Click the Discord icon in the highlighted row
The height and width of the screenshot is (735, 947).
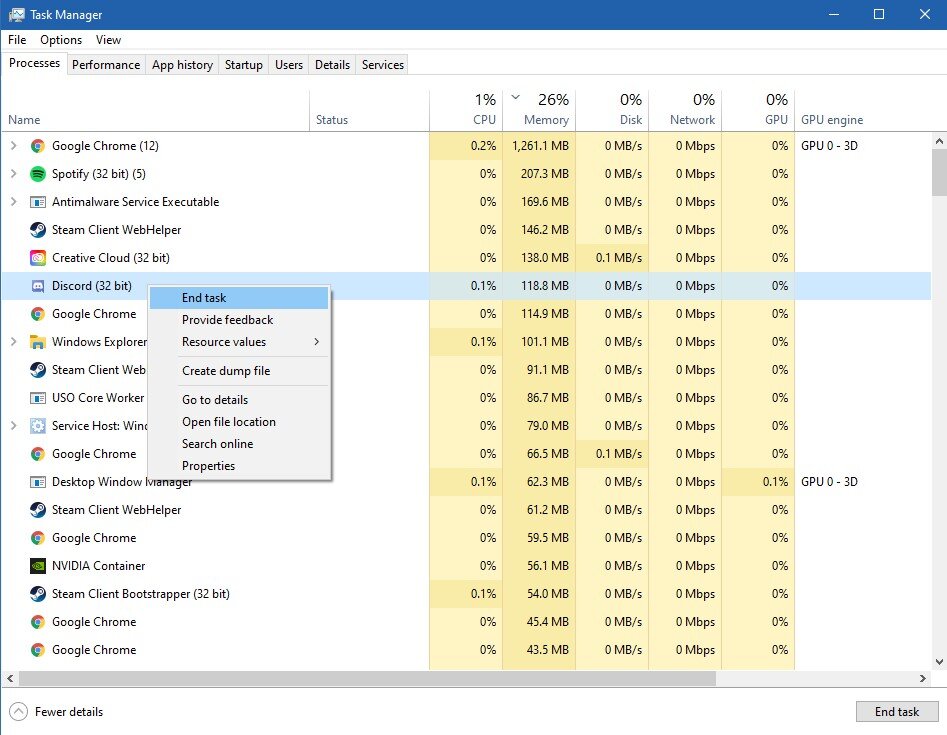tap(38, 286)
